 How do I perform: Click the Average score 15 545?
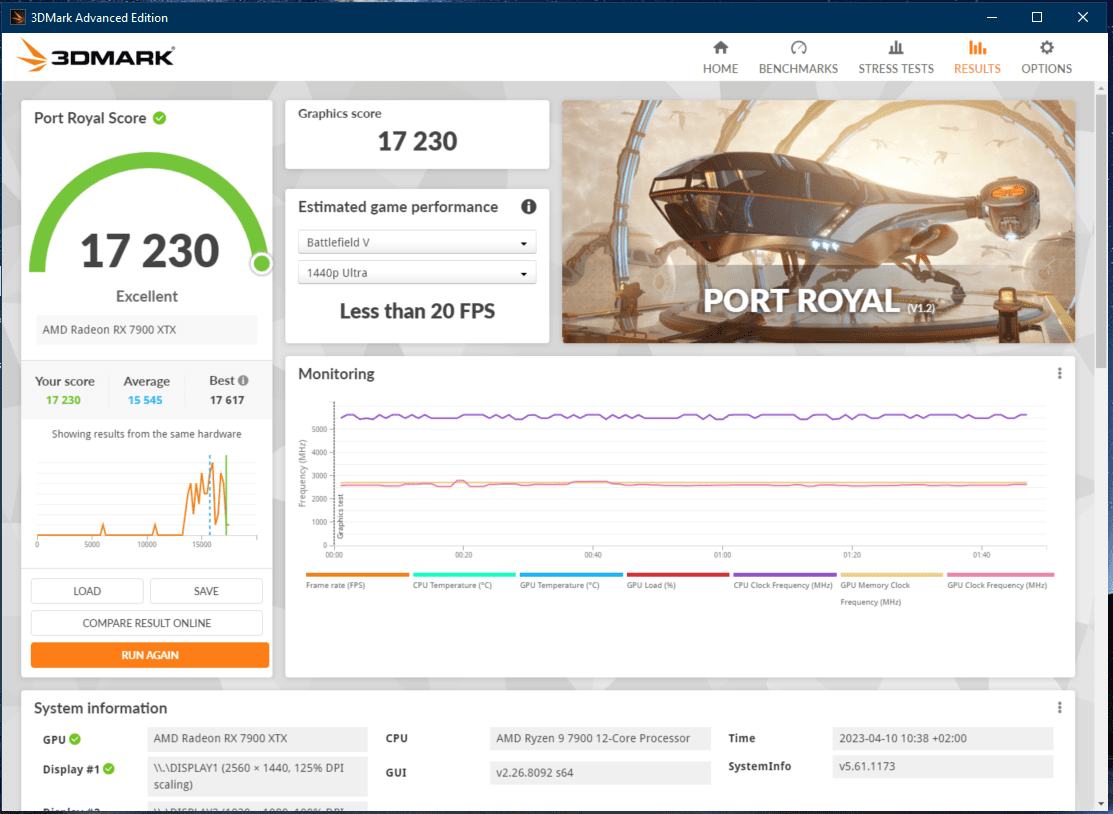(x=146, y=400)
